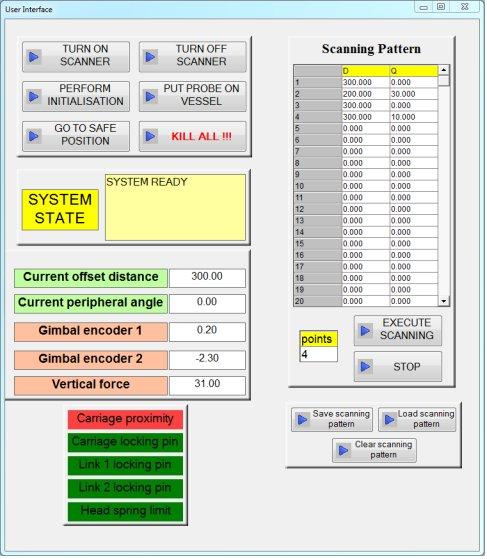This screenshot has height=559, width=487.
Task: Click the blue arrow icon on STOP
Action: (365, 366)
